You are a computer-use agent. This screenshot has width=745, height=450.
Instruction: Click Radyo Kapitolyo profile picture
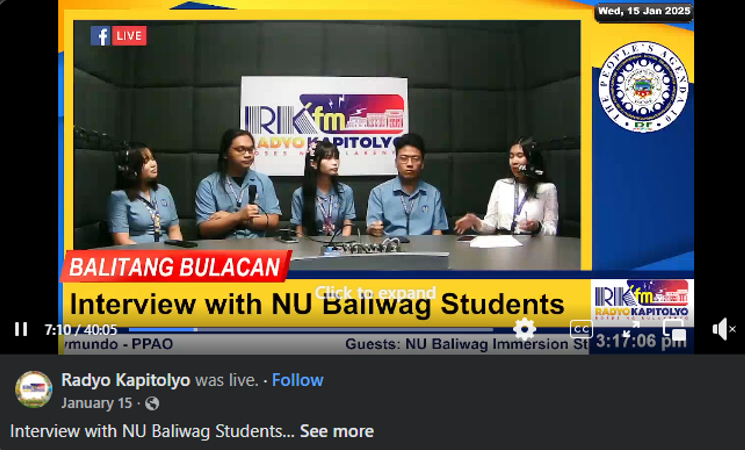click(x=33, y=390)
